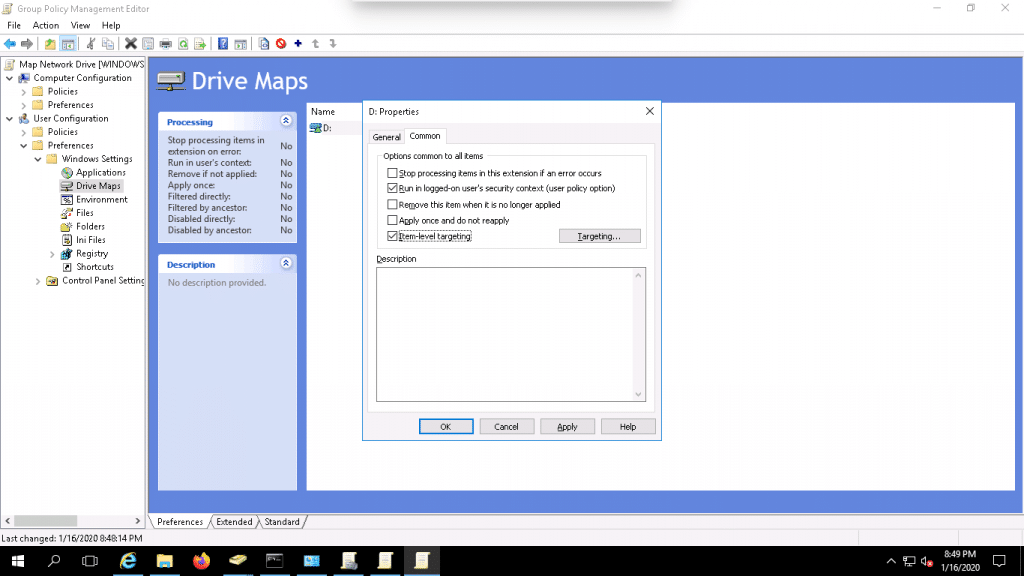Viewport: 1024px width, 576px height.
Task: Click the Apply button
Action: coord(567,426)
